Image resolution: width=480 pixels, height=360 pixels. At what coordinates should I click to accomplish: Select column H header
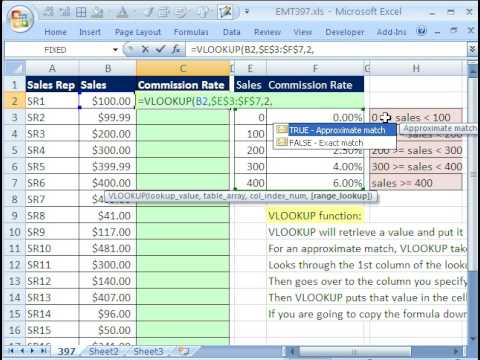pos(416,68)
